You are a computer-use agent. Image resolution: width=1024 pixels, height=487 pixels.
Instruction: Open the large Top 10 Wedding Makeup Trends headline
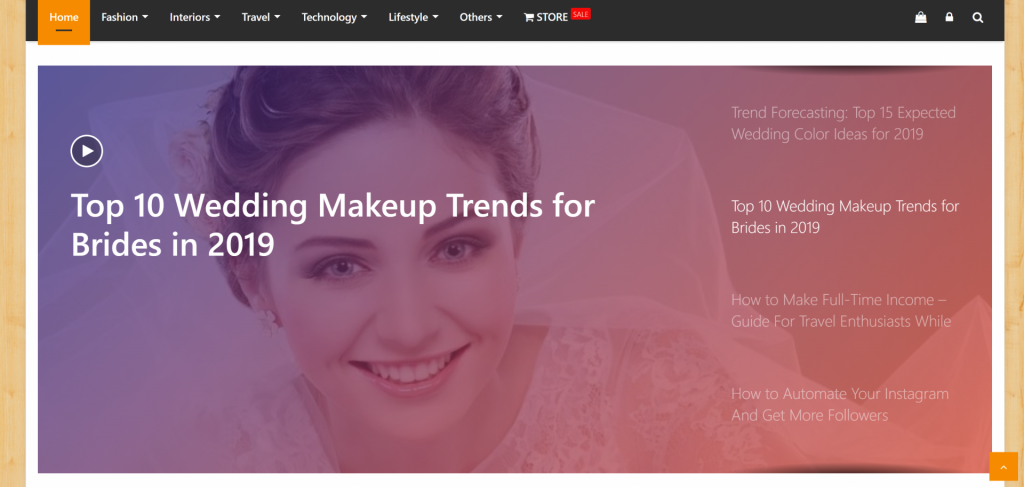point(332,225)
